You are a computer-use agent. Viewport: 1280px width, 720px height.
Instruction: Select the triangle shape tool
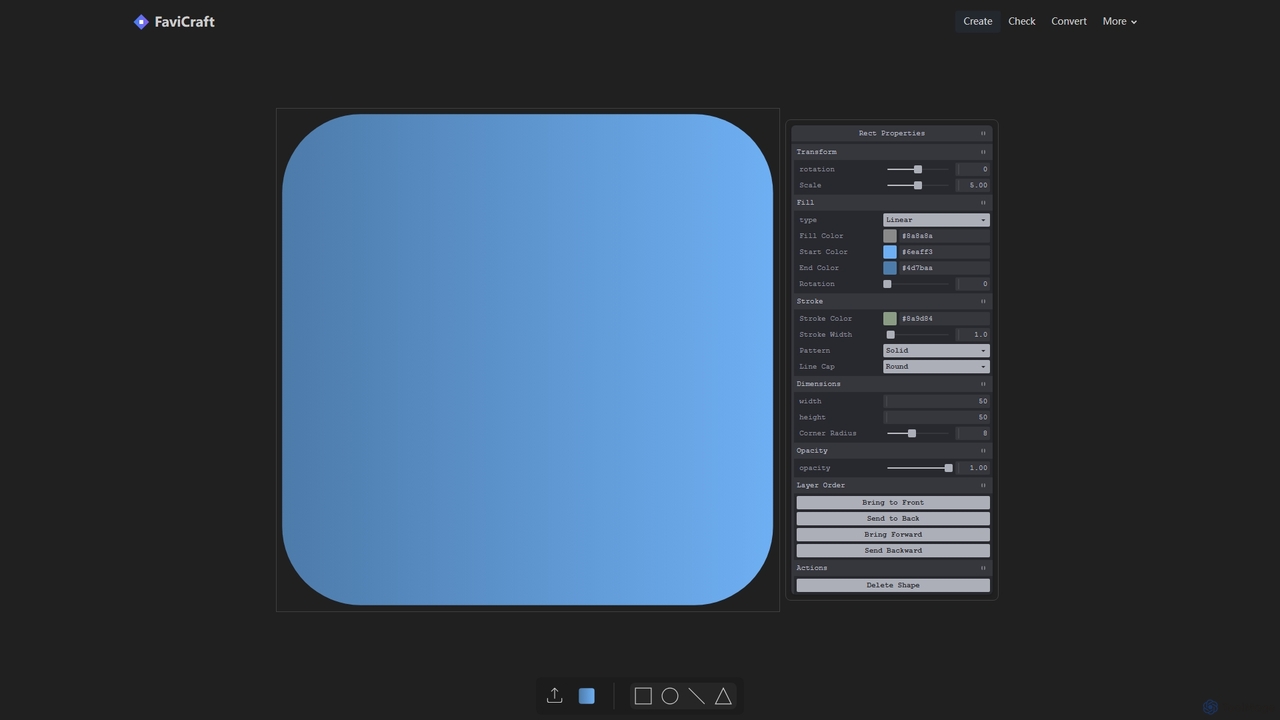723,696
